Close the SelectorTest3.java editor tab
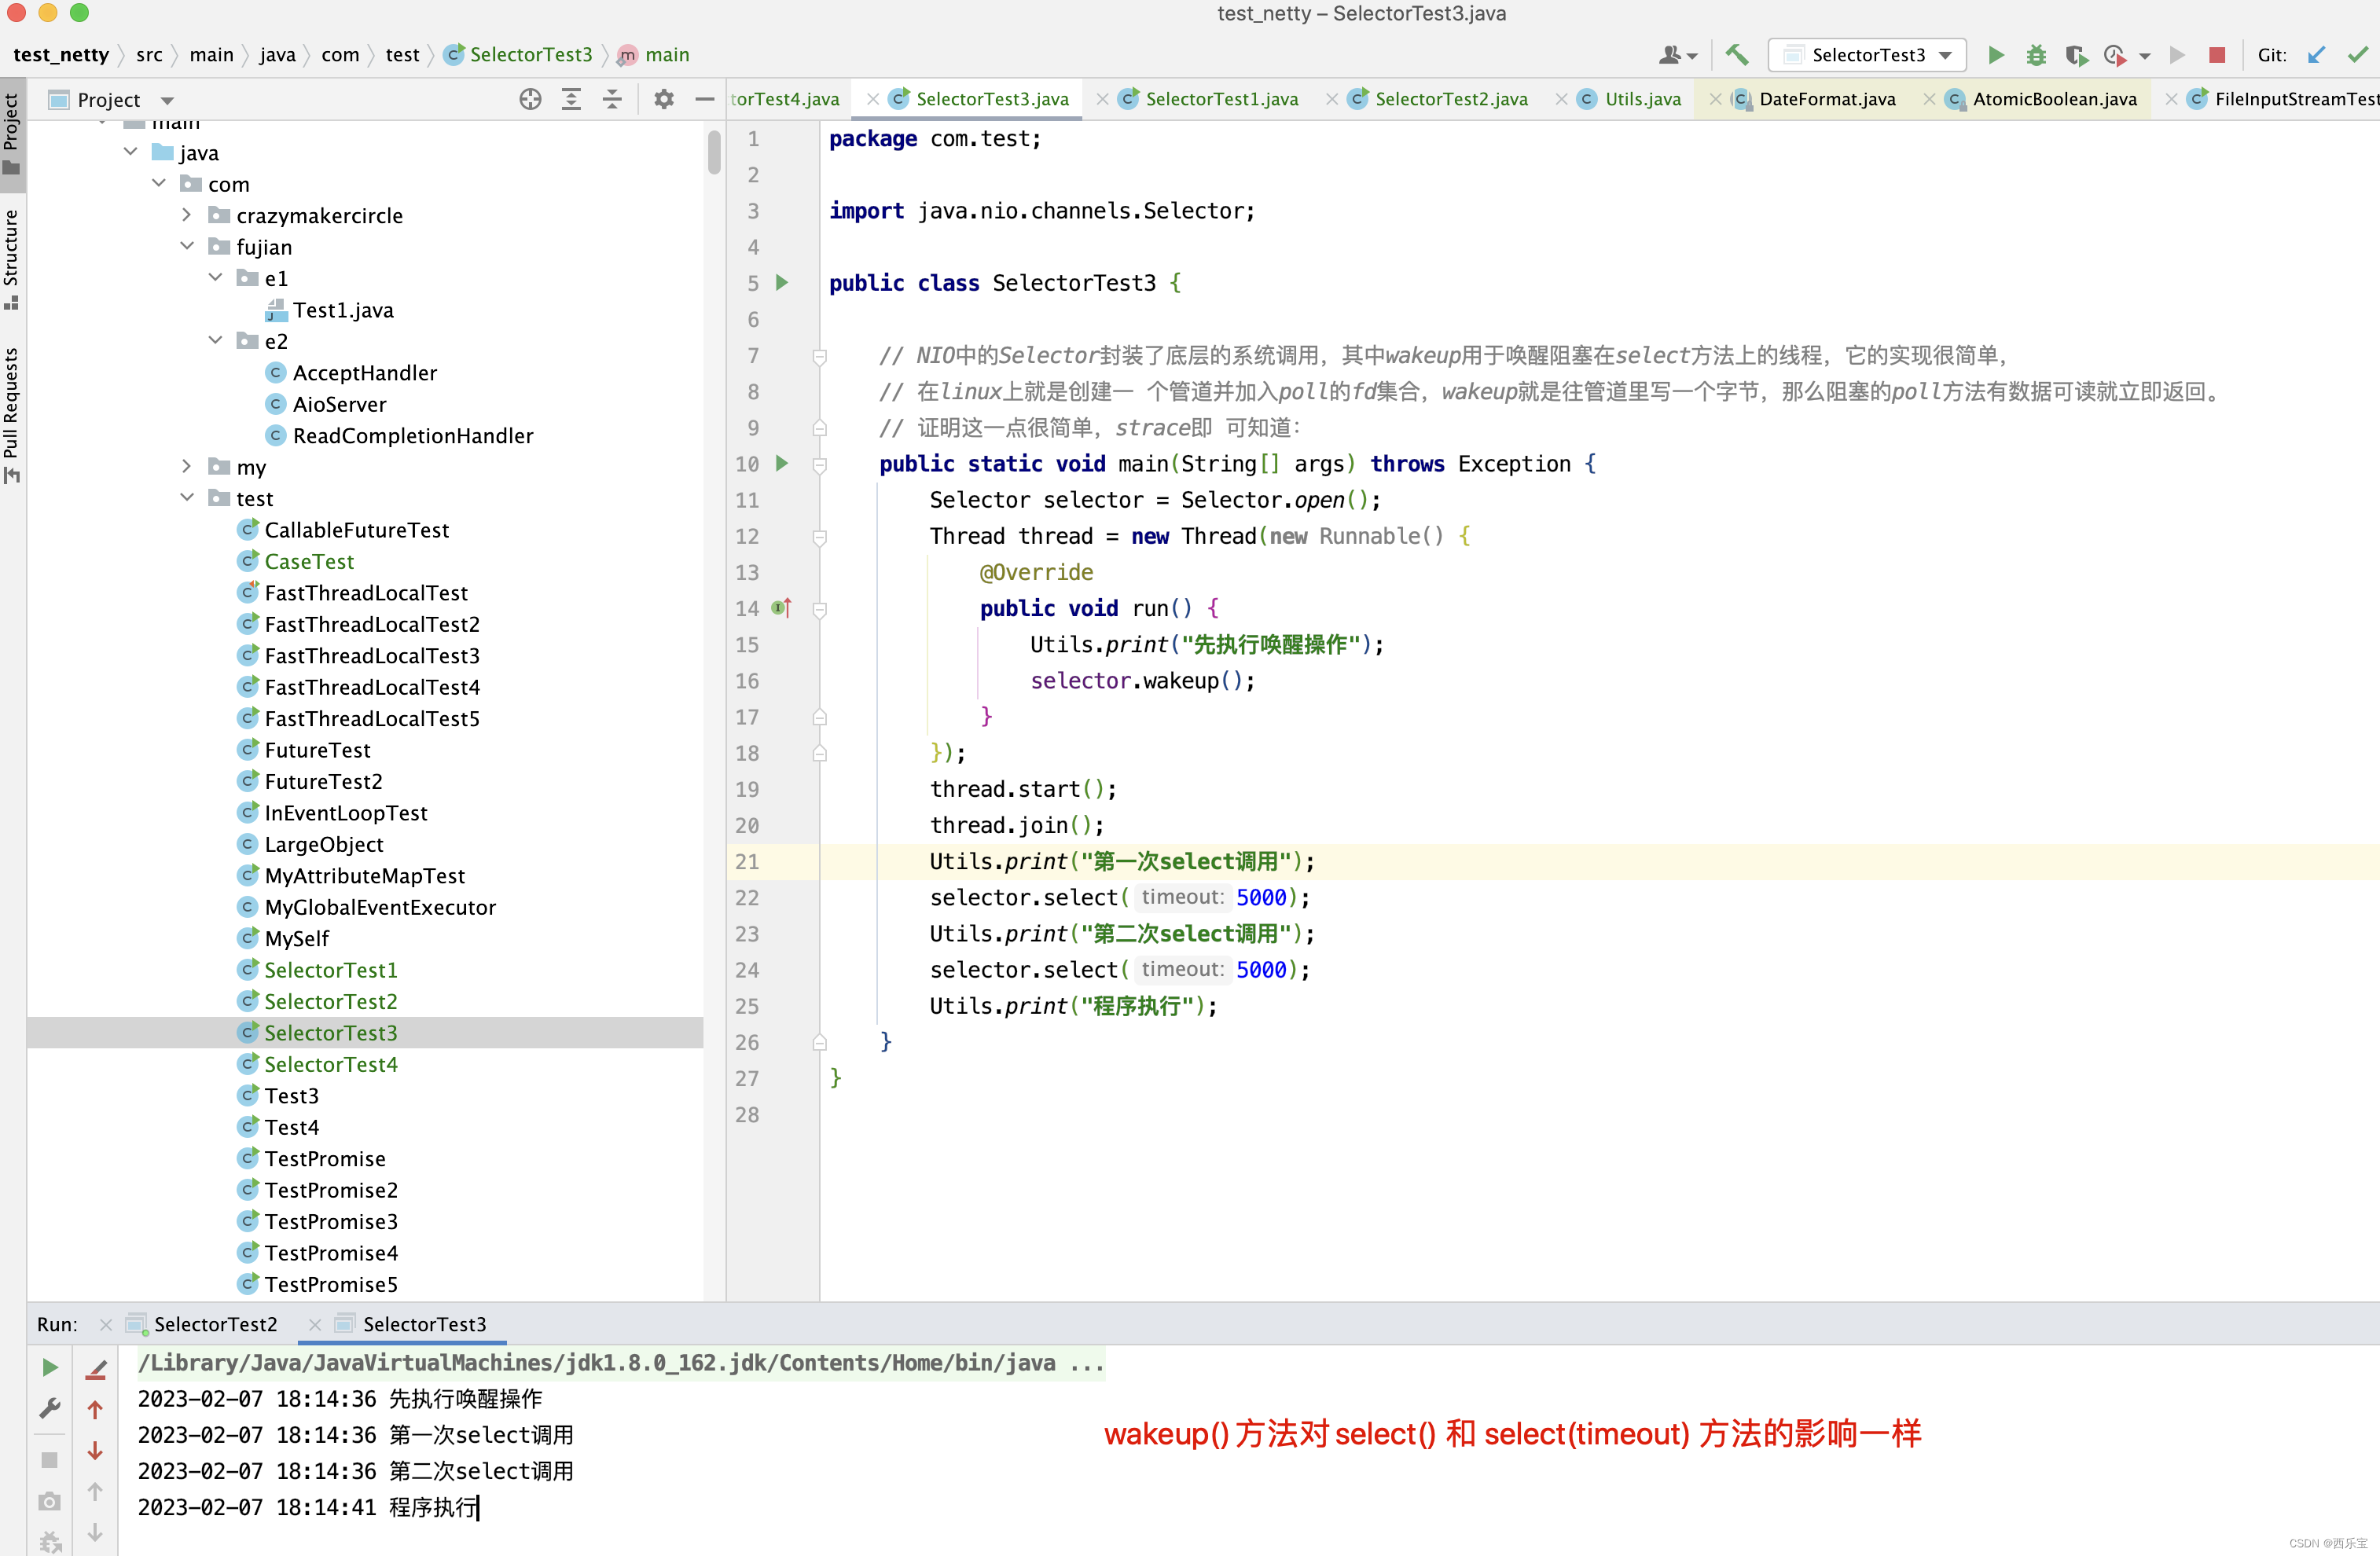The height and width of the screenshot is (1556, 2380). [873, 99]
